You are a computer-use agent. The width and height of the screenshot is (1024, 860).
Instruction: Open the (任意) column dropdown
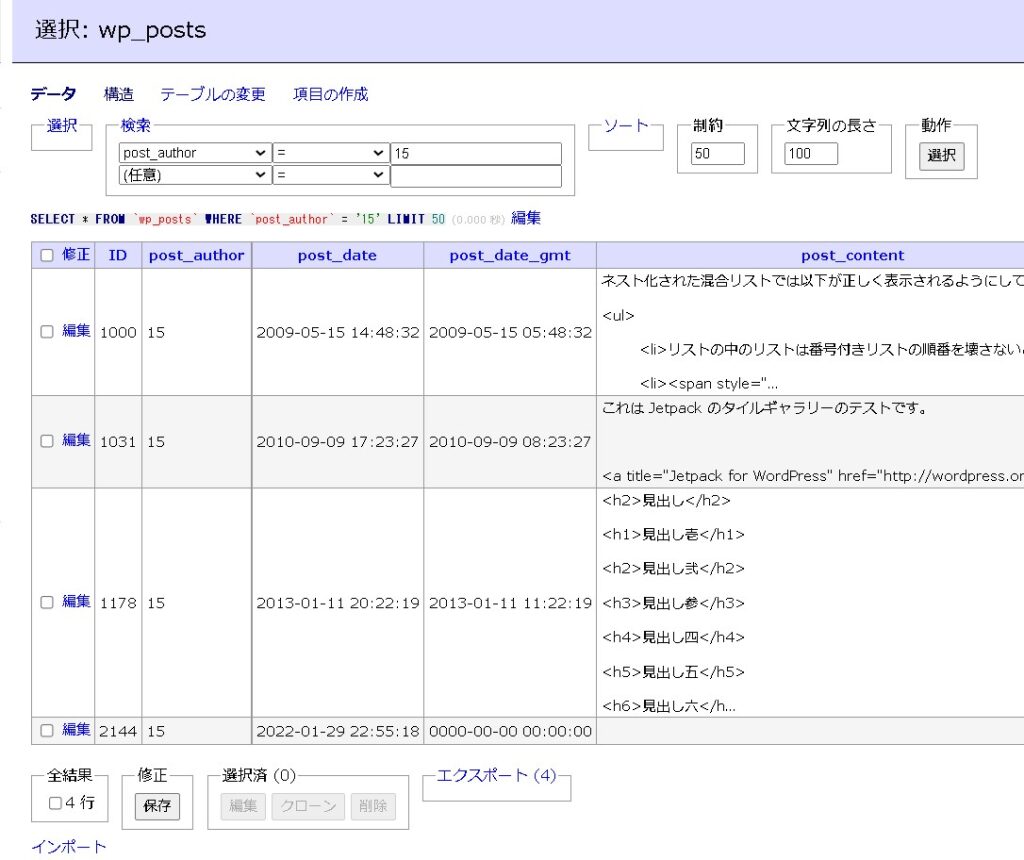point(194,175)
